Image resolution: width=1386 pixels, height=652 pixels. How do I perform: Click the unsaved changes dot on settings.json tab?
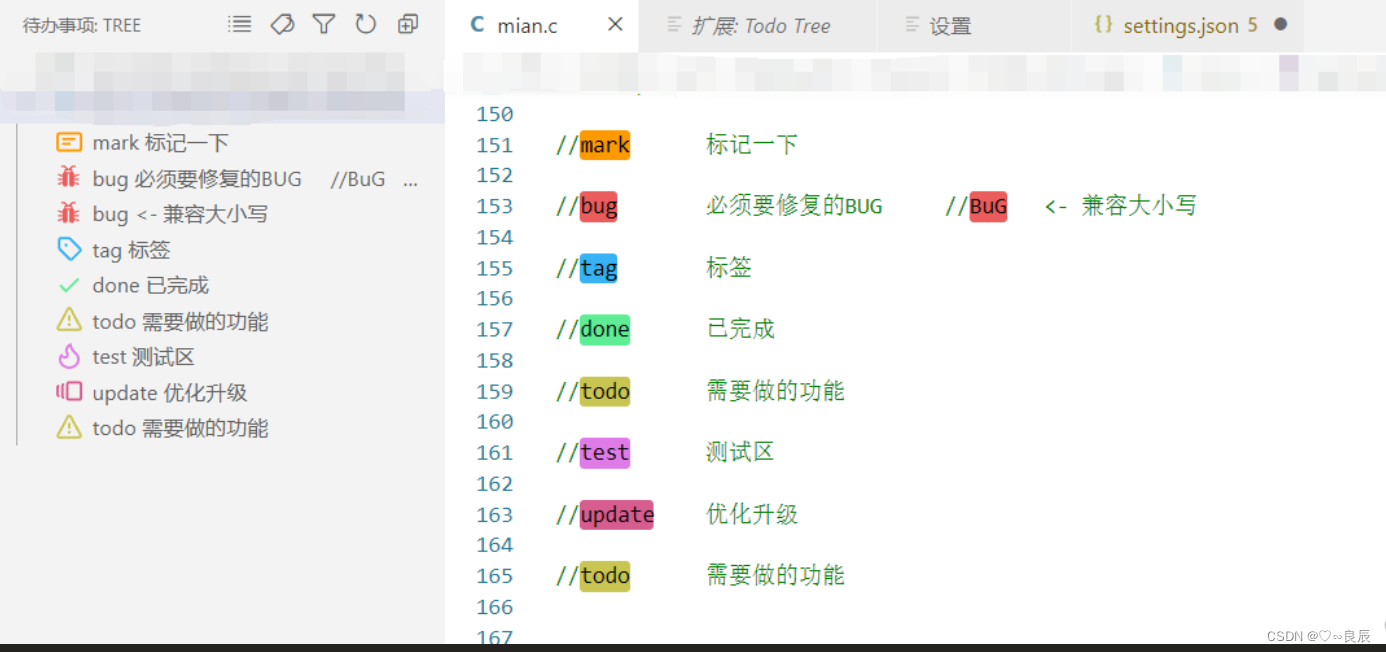point(1281,25)
